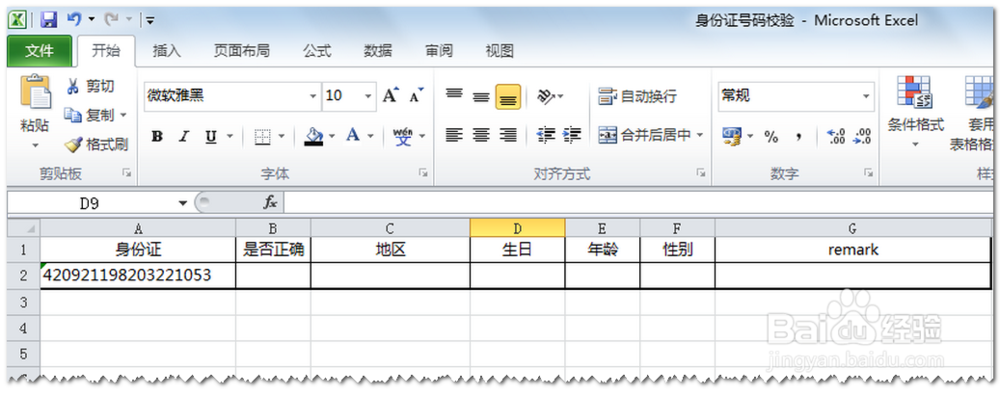1000x395 pixels.
Task: Switch to the 视图 ribbon tab
Action: (499, 51)
